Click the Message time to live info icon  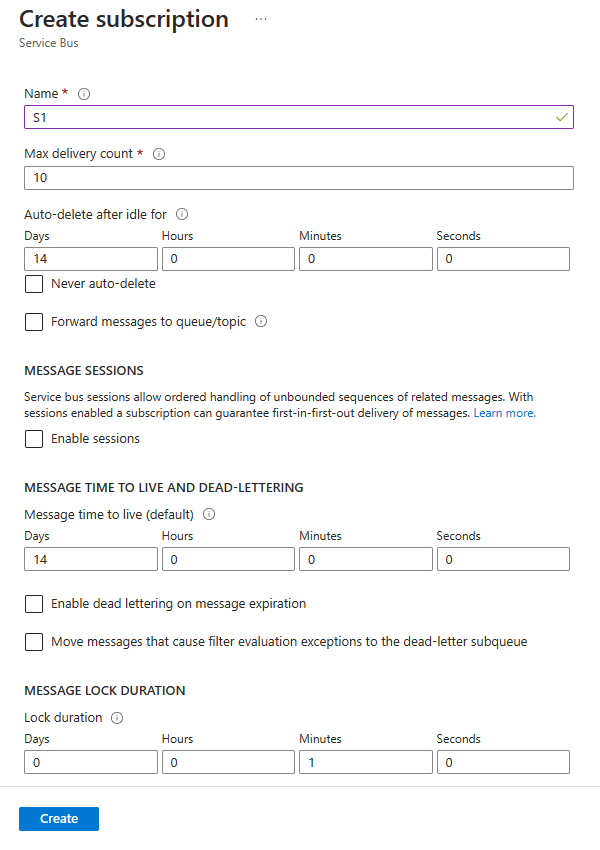[209, 512]
